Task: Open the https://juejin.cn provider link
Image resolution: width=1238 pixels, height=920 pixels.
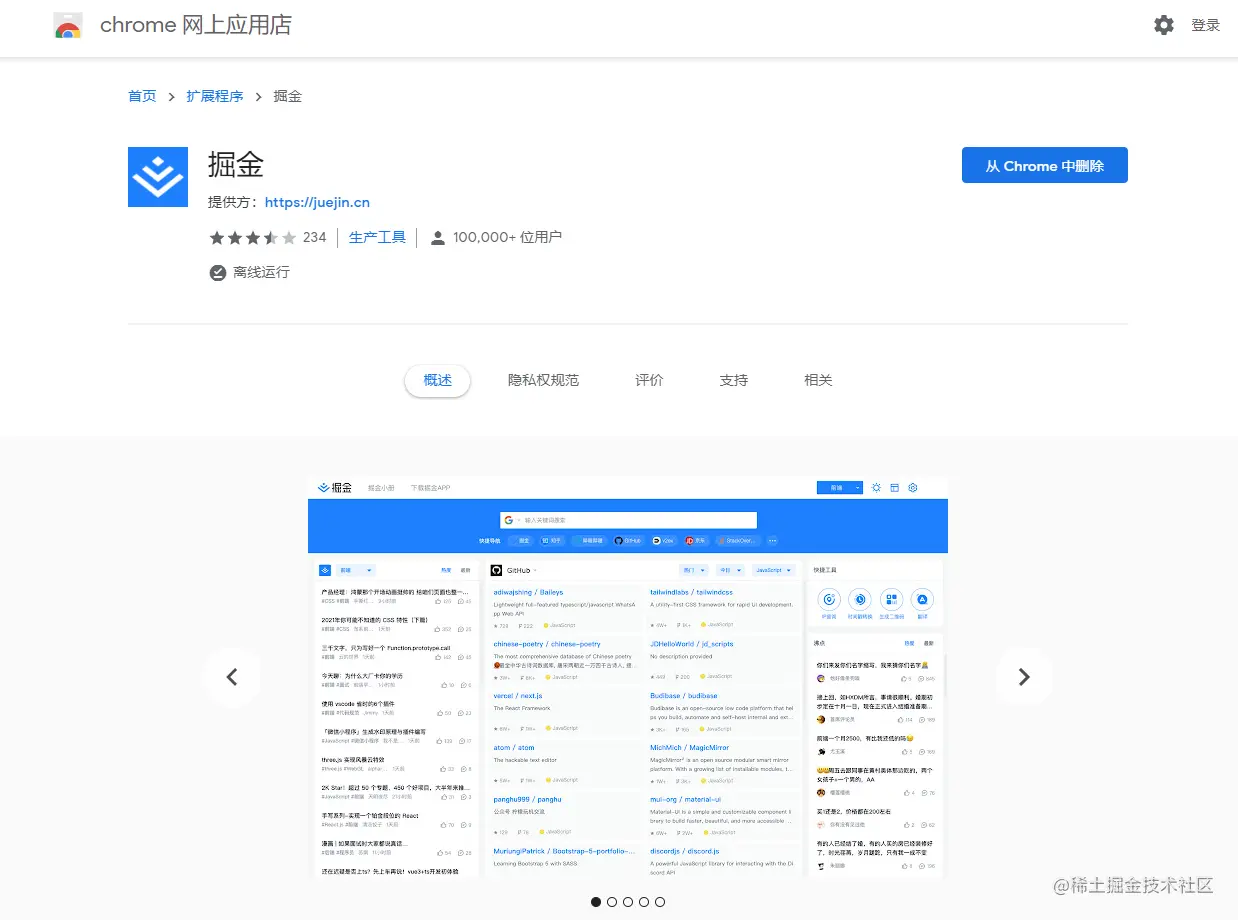Action: coord(317,202)
